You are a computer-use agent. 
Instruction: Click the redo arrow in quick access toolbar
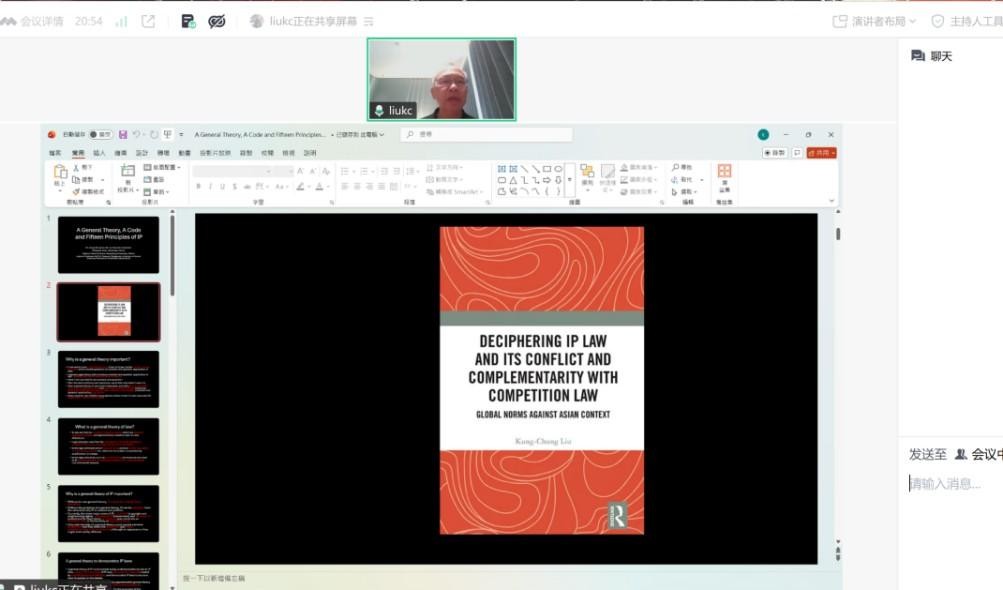coord(154,134)
